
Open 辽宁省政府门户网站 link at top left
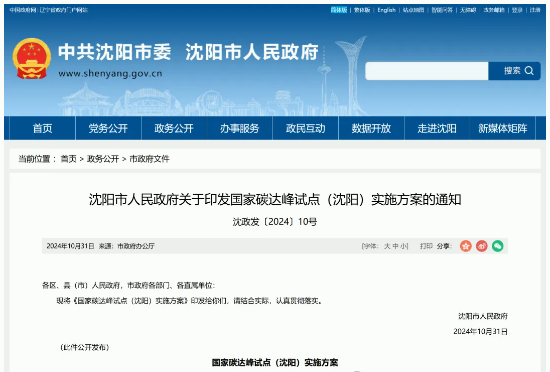coord(63,10)
